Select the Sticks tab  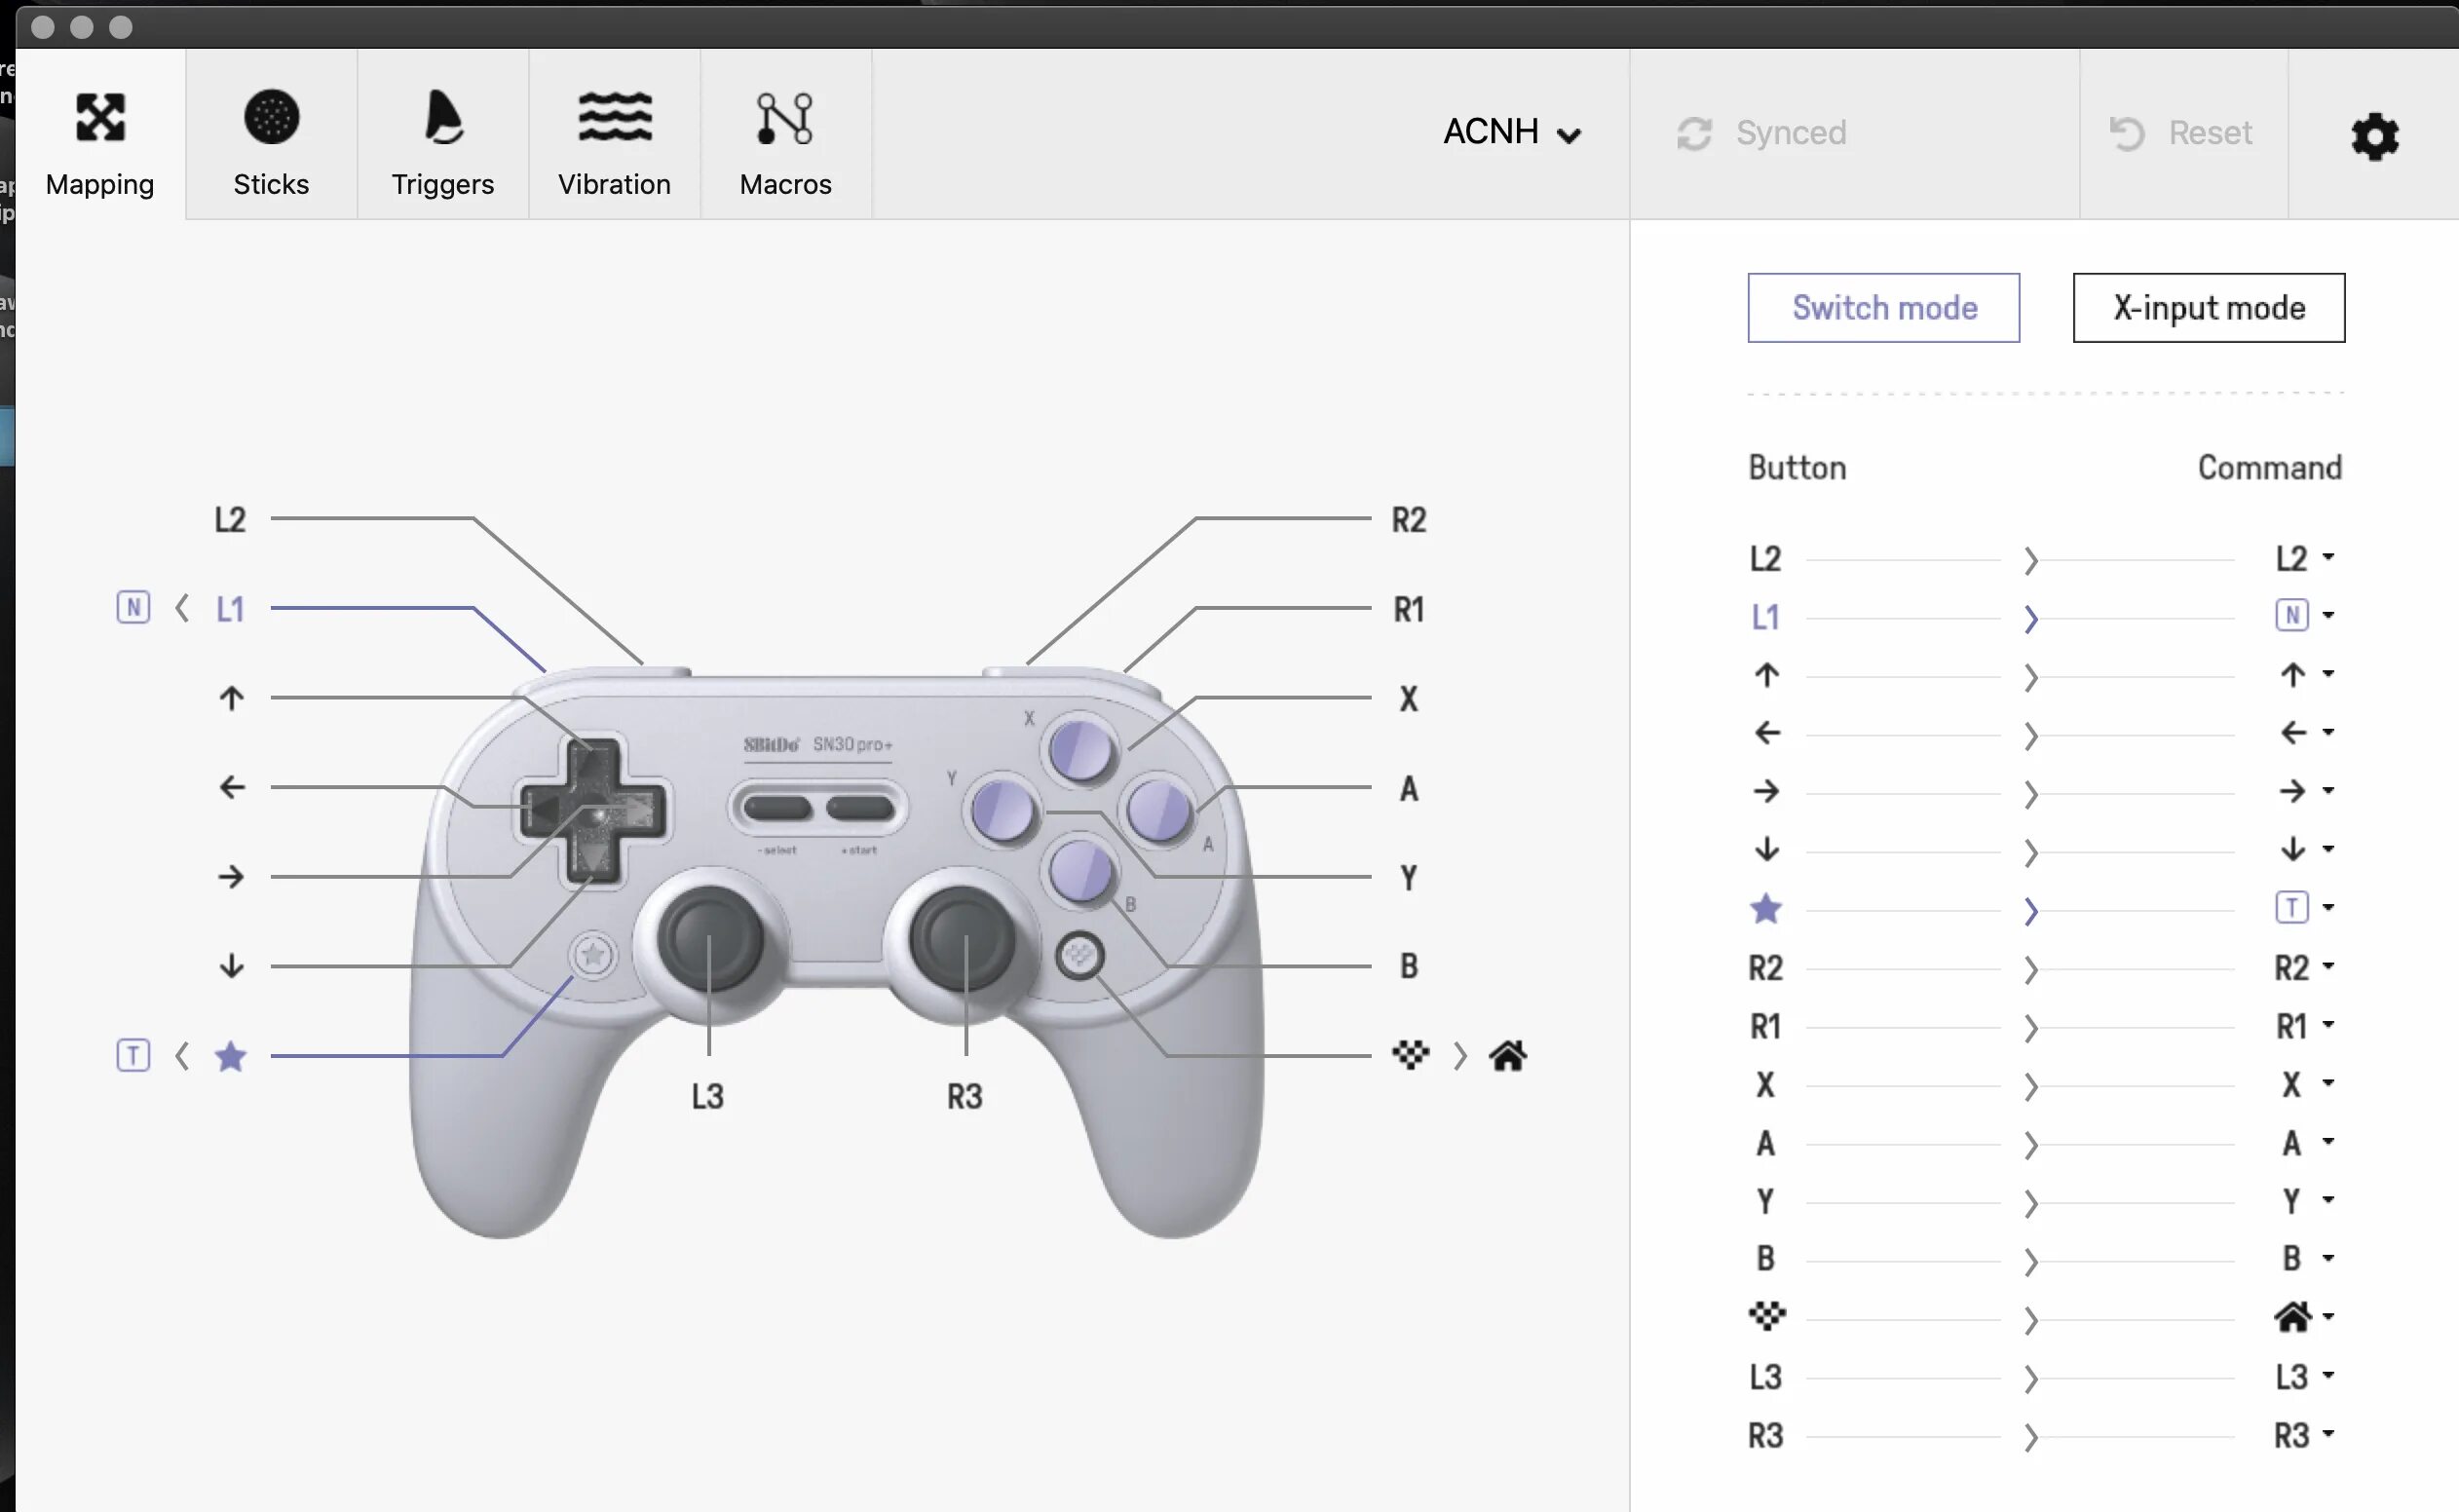click(x=271, y=144)
